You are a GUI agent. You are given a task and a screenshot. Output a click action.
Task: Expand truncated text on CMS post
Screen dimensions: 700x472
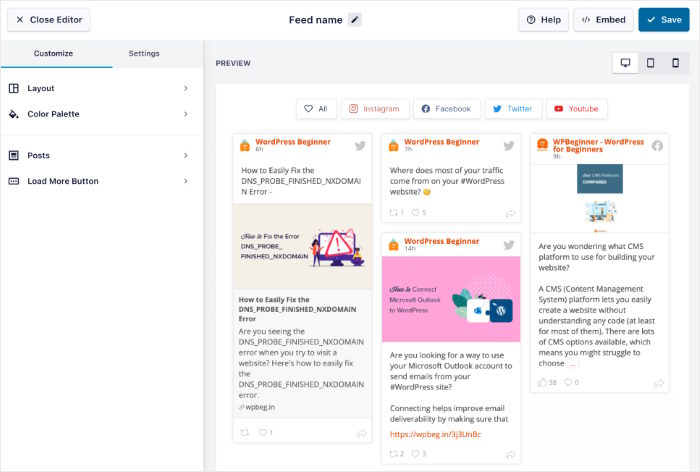point(572,364)
